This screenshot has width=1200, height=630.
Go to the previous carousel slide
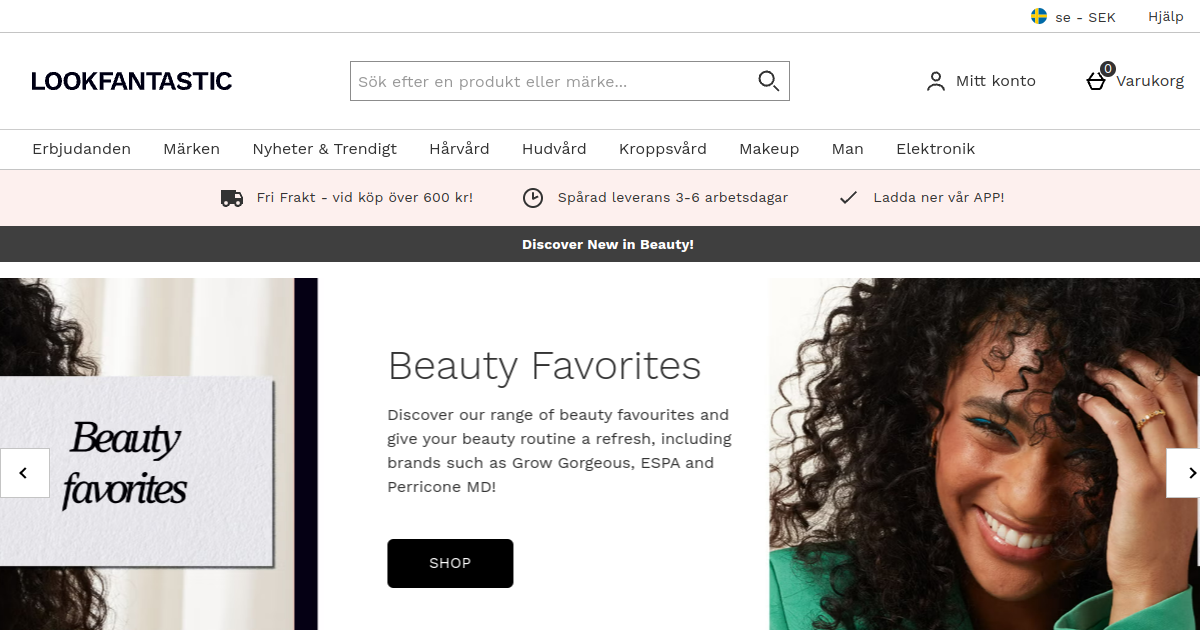[x=24, y=473]
